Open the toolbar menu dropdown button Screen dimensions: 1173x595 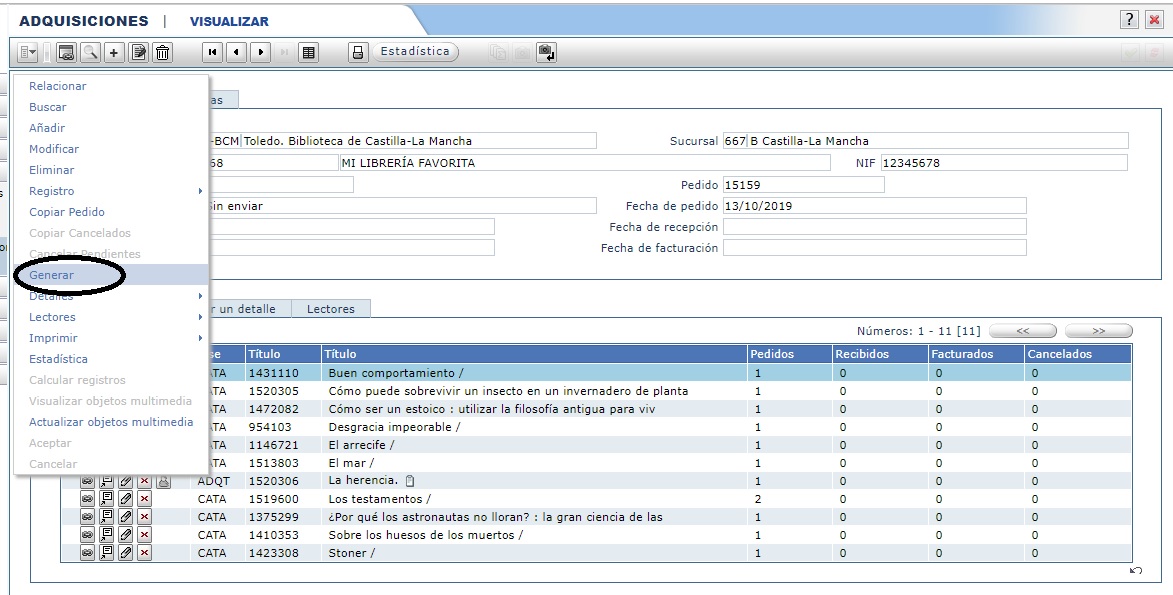pyautogui.click(x=28, y=52)
